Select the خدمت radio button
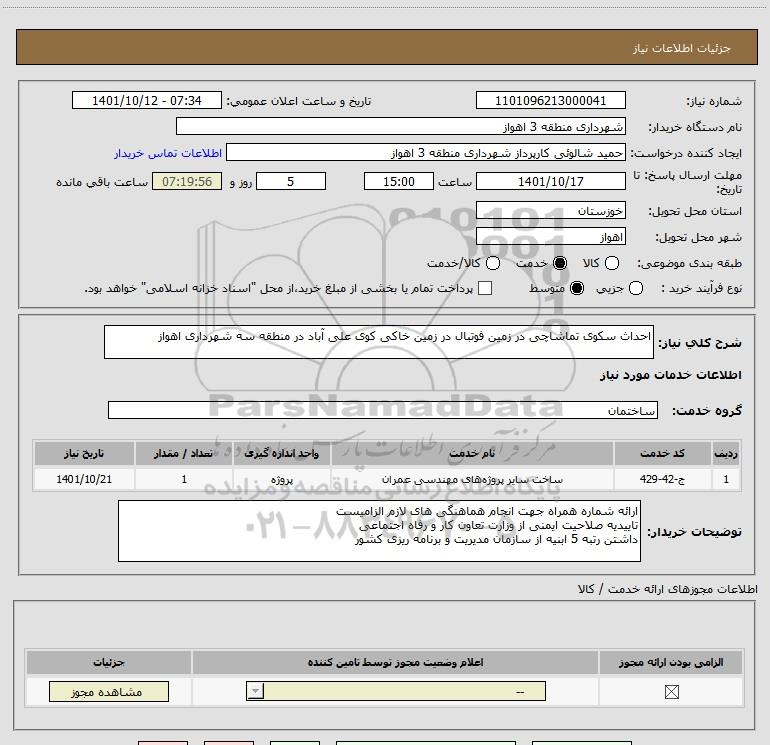Image resolution: width=770 pixels, height=745 pixels. click(x=560, y=263)
